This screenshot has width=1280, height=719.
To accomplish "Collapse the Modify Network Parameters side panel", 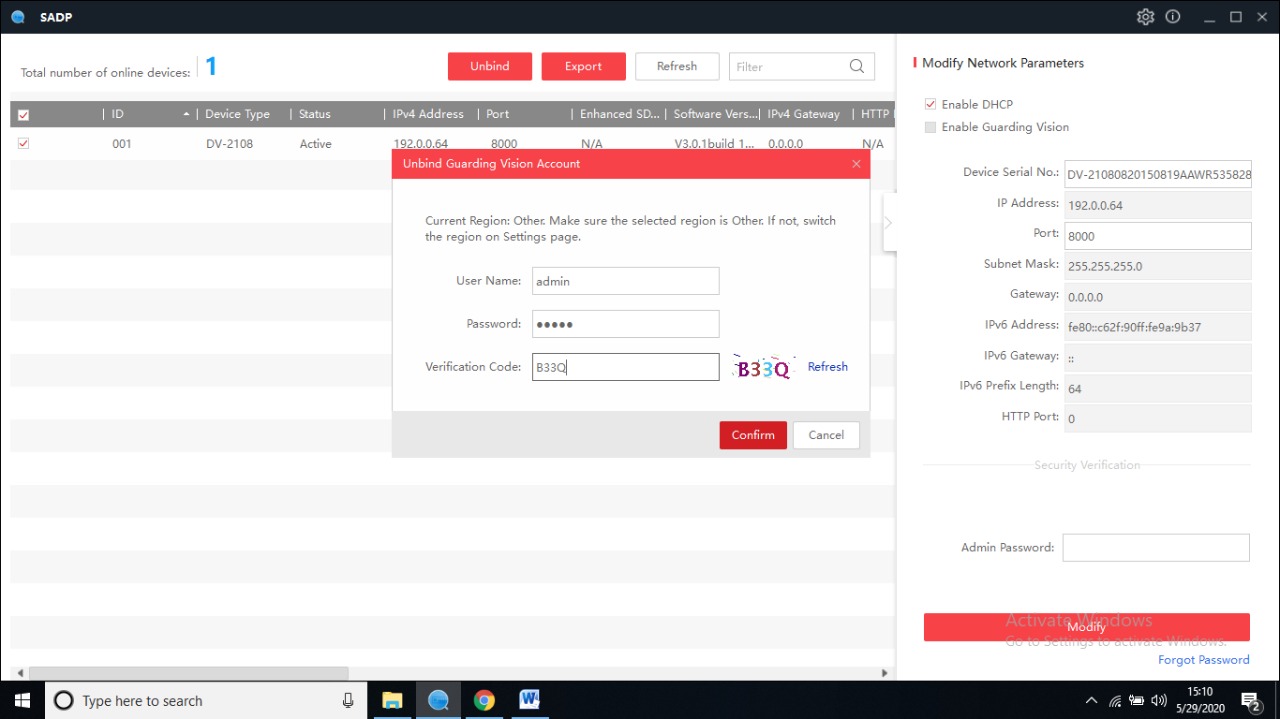I will pos(888,223).
